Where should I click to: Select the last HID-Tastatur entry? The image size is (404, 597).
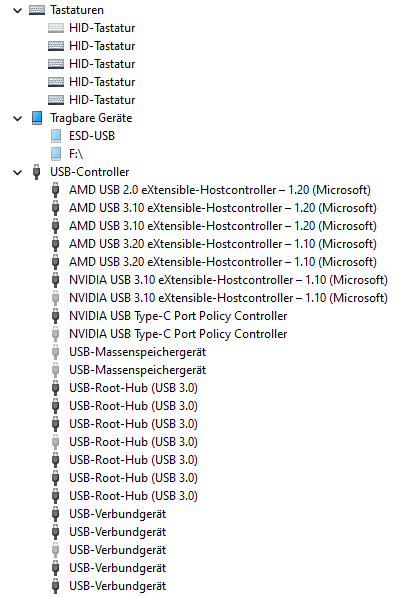pos(102,100)
